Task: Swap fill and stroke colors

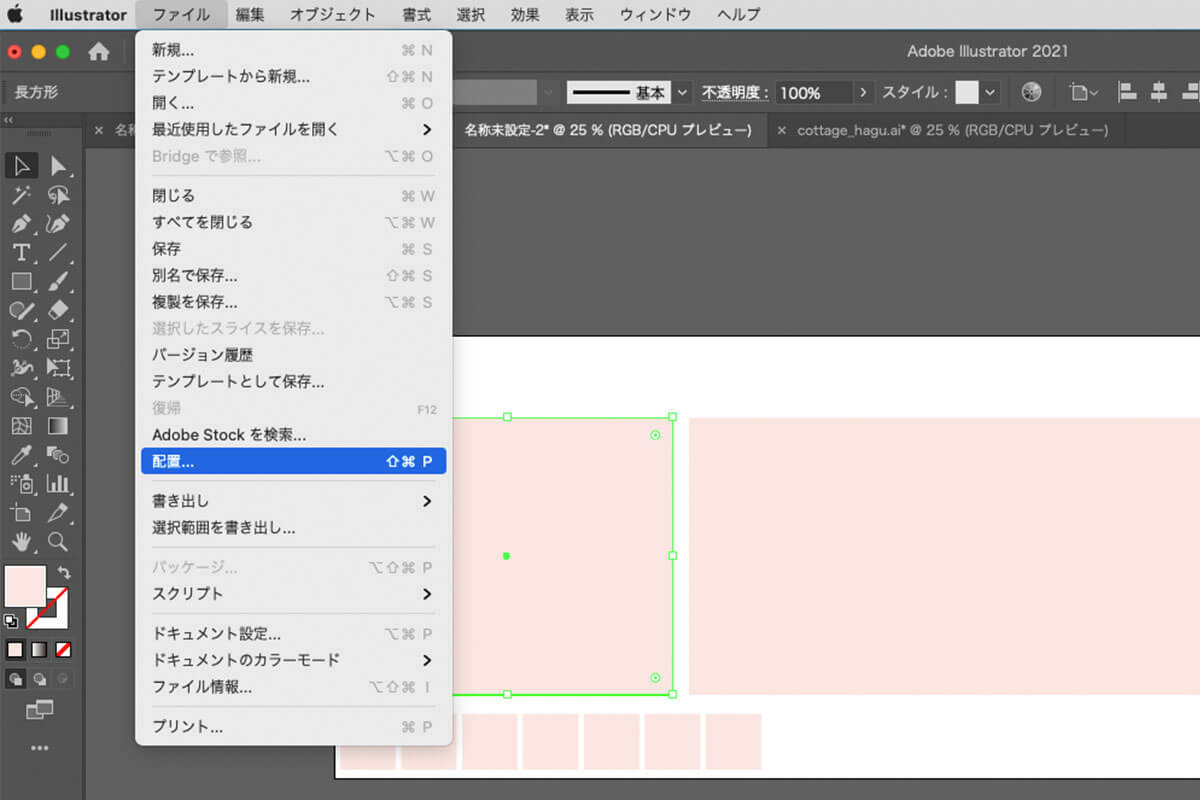Action: click(65, 573)
